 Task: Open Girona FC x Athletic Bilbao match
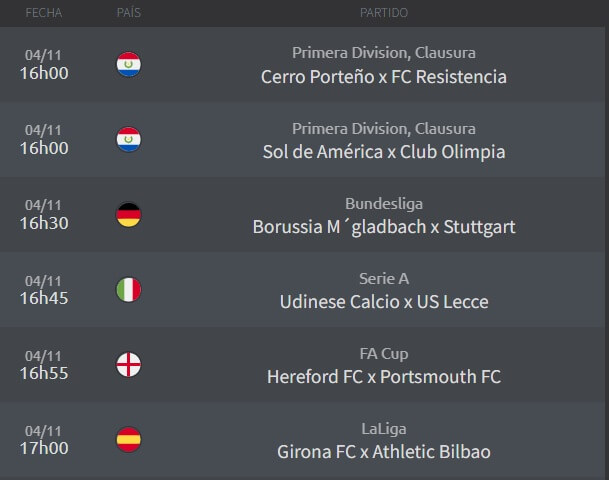pos(384,452)
